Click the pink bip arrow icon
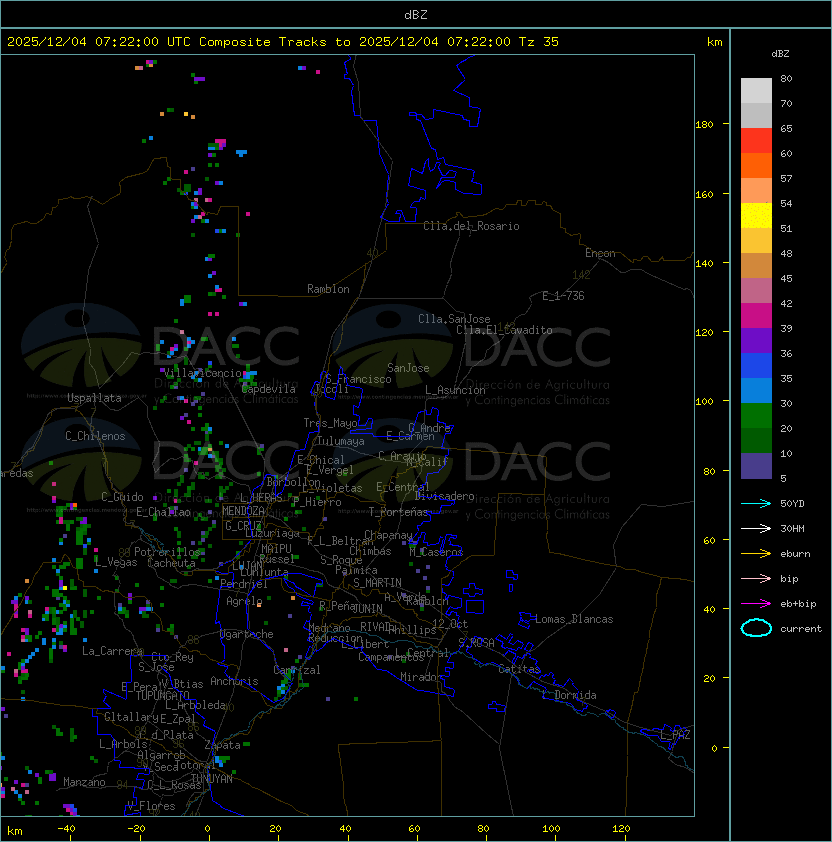The image size is (832, 842). [x=756, y=578]
